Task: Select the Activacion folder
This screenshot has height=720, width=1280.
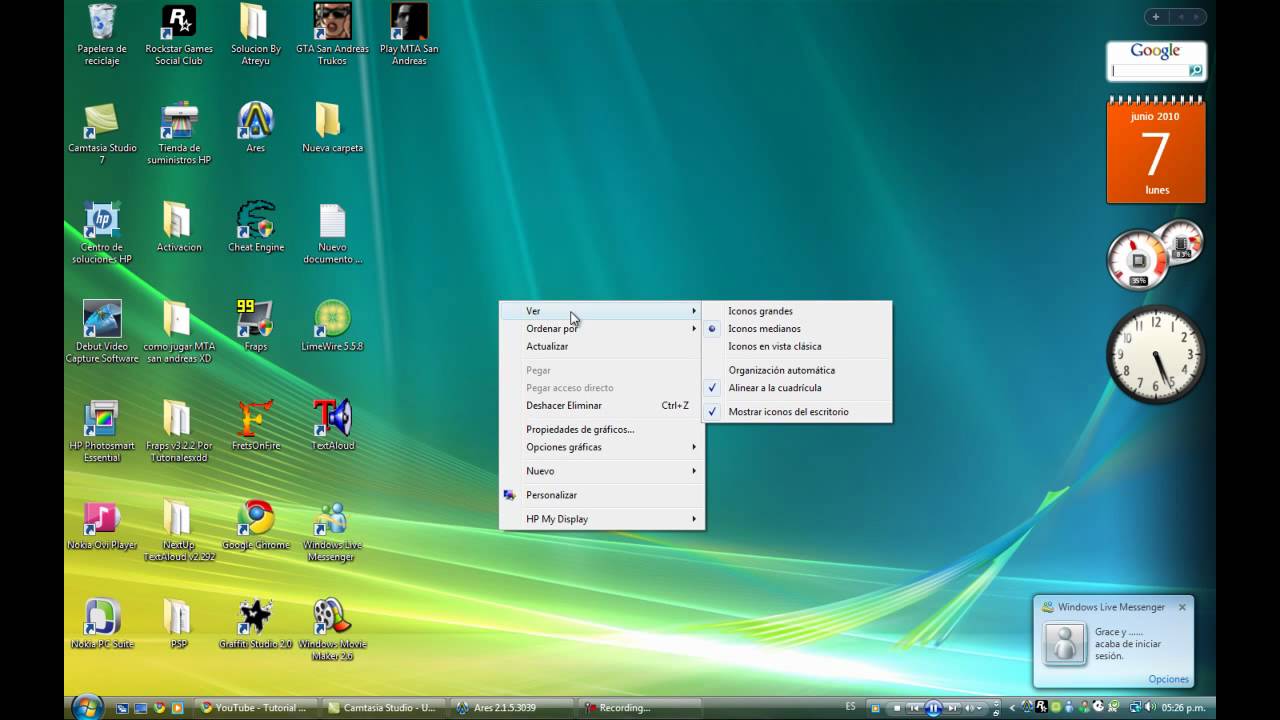Action: [x=179, y=226]
